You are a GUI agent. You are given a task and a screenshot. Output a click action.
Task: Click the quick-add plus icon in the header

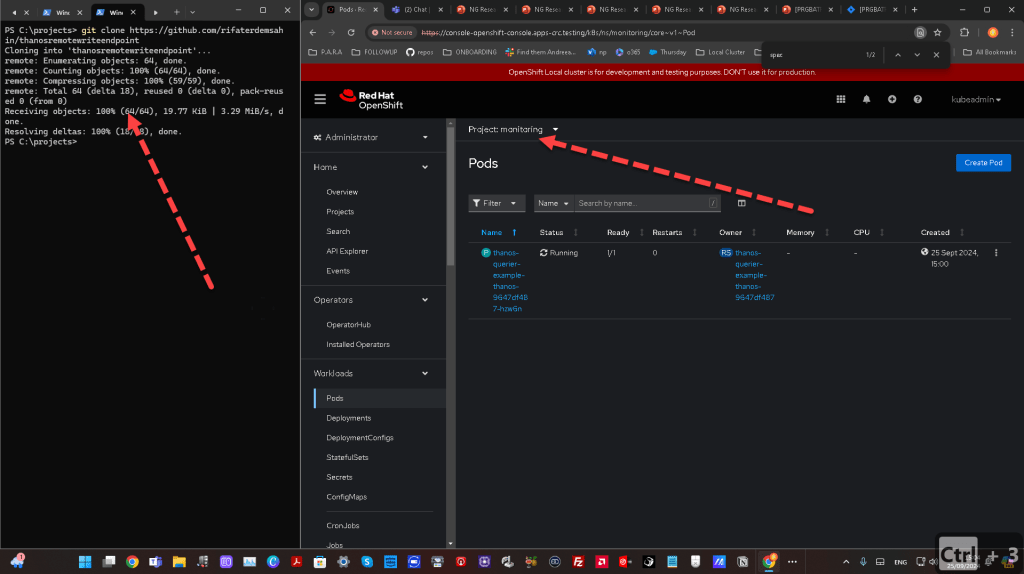tap(891, 99)
